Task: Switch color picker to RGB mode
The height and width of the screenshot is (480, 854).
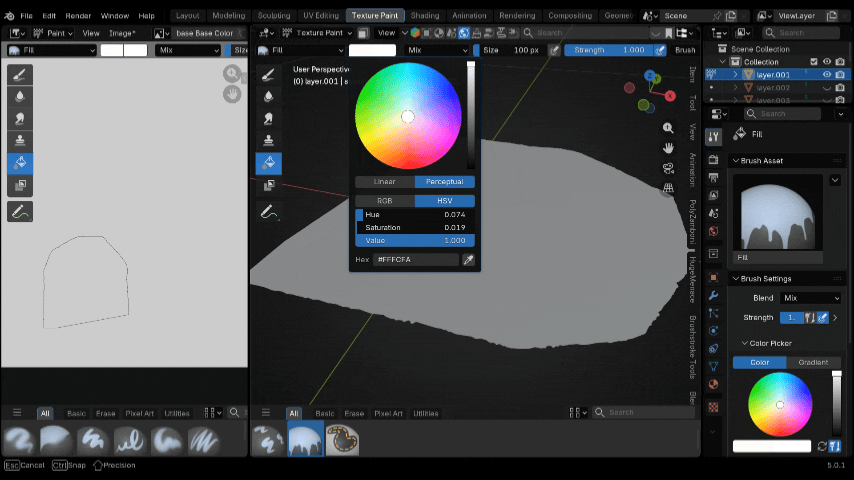Action: [x=385, y=201]
